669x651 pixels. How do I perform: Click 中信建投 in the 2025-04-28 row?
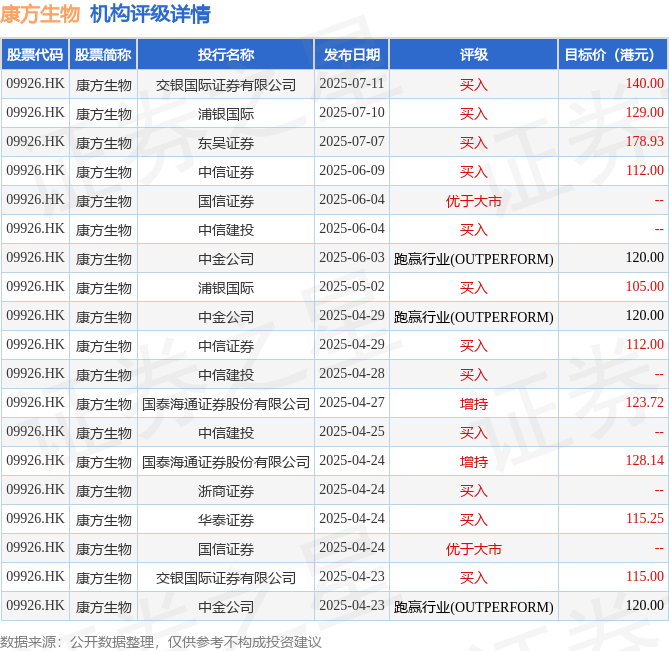[x=226, y=375]
